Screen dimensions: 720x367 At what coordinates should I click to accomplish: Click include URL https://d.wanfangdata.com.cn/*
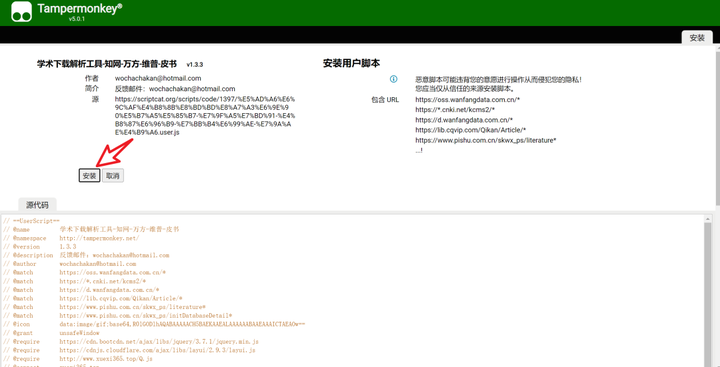[464, 120]
